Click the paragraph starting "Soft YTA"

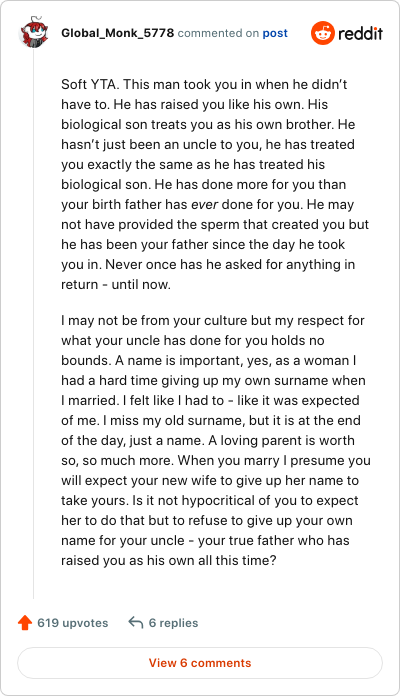tap(215, 184)
